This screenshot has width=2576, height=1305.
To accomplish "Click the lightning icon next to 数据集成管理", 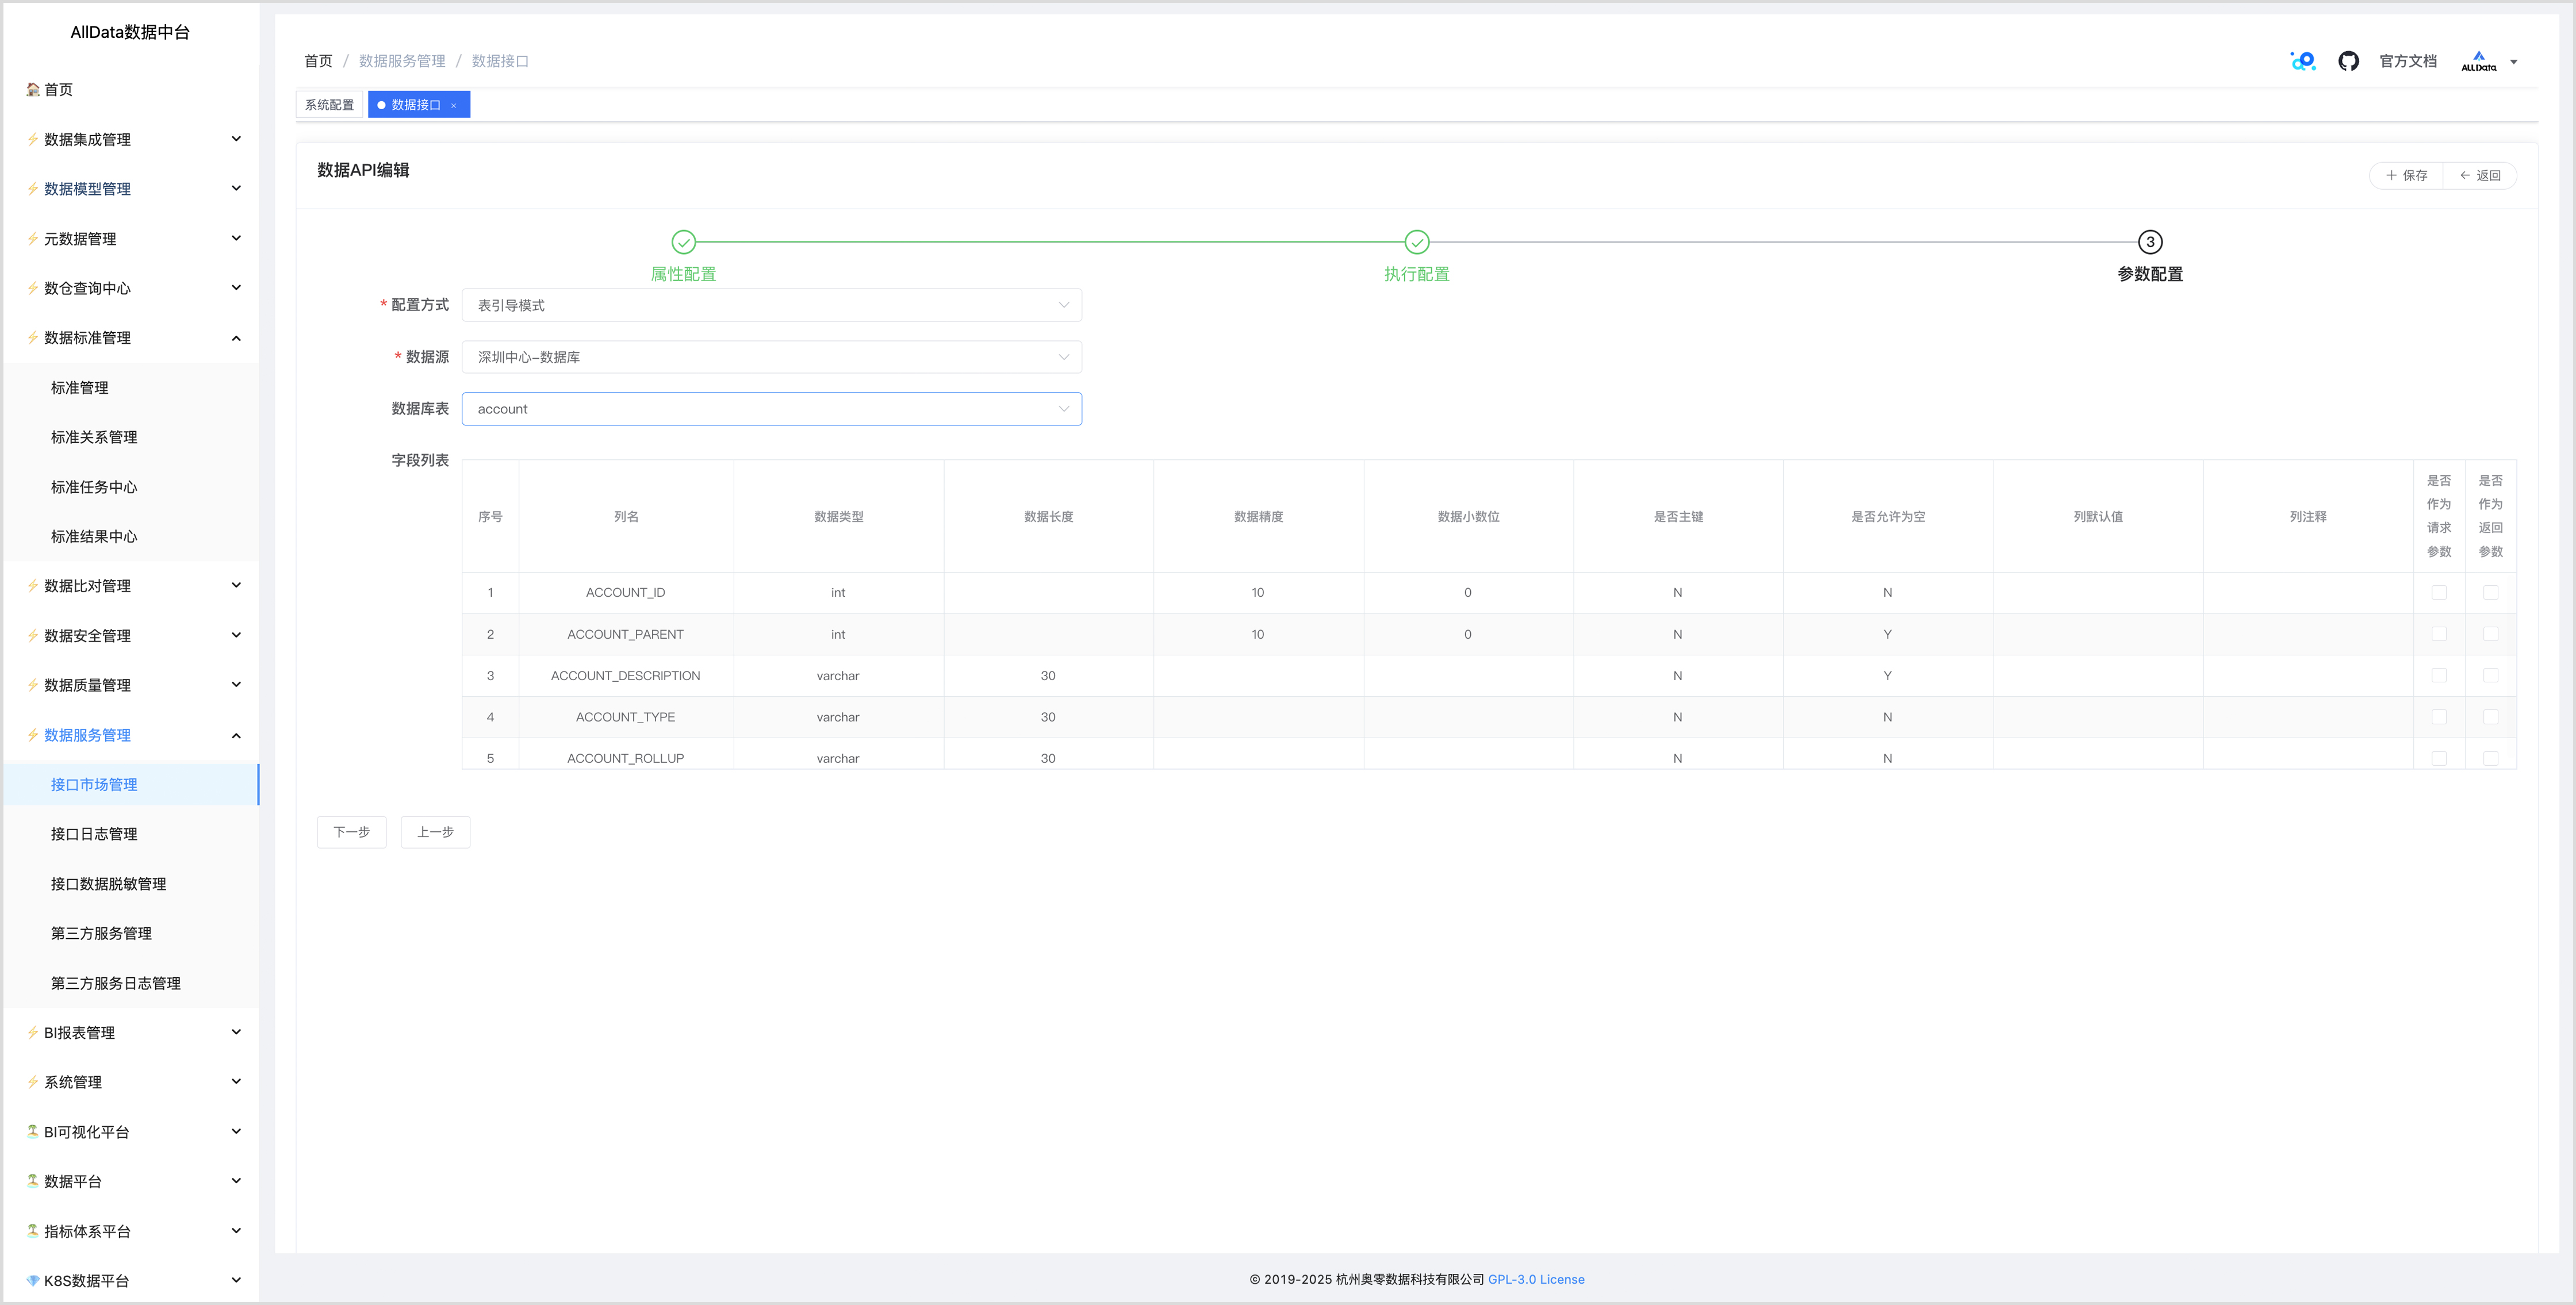I will pyautogui.click(x=33, y=139).
